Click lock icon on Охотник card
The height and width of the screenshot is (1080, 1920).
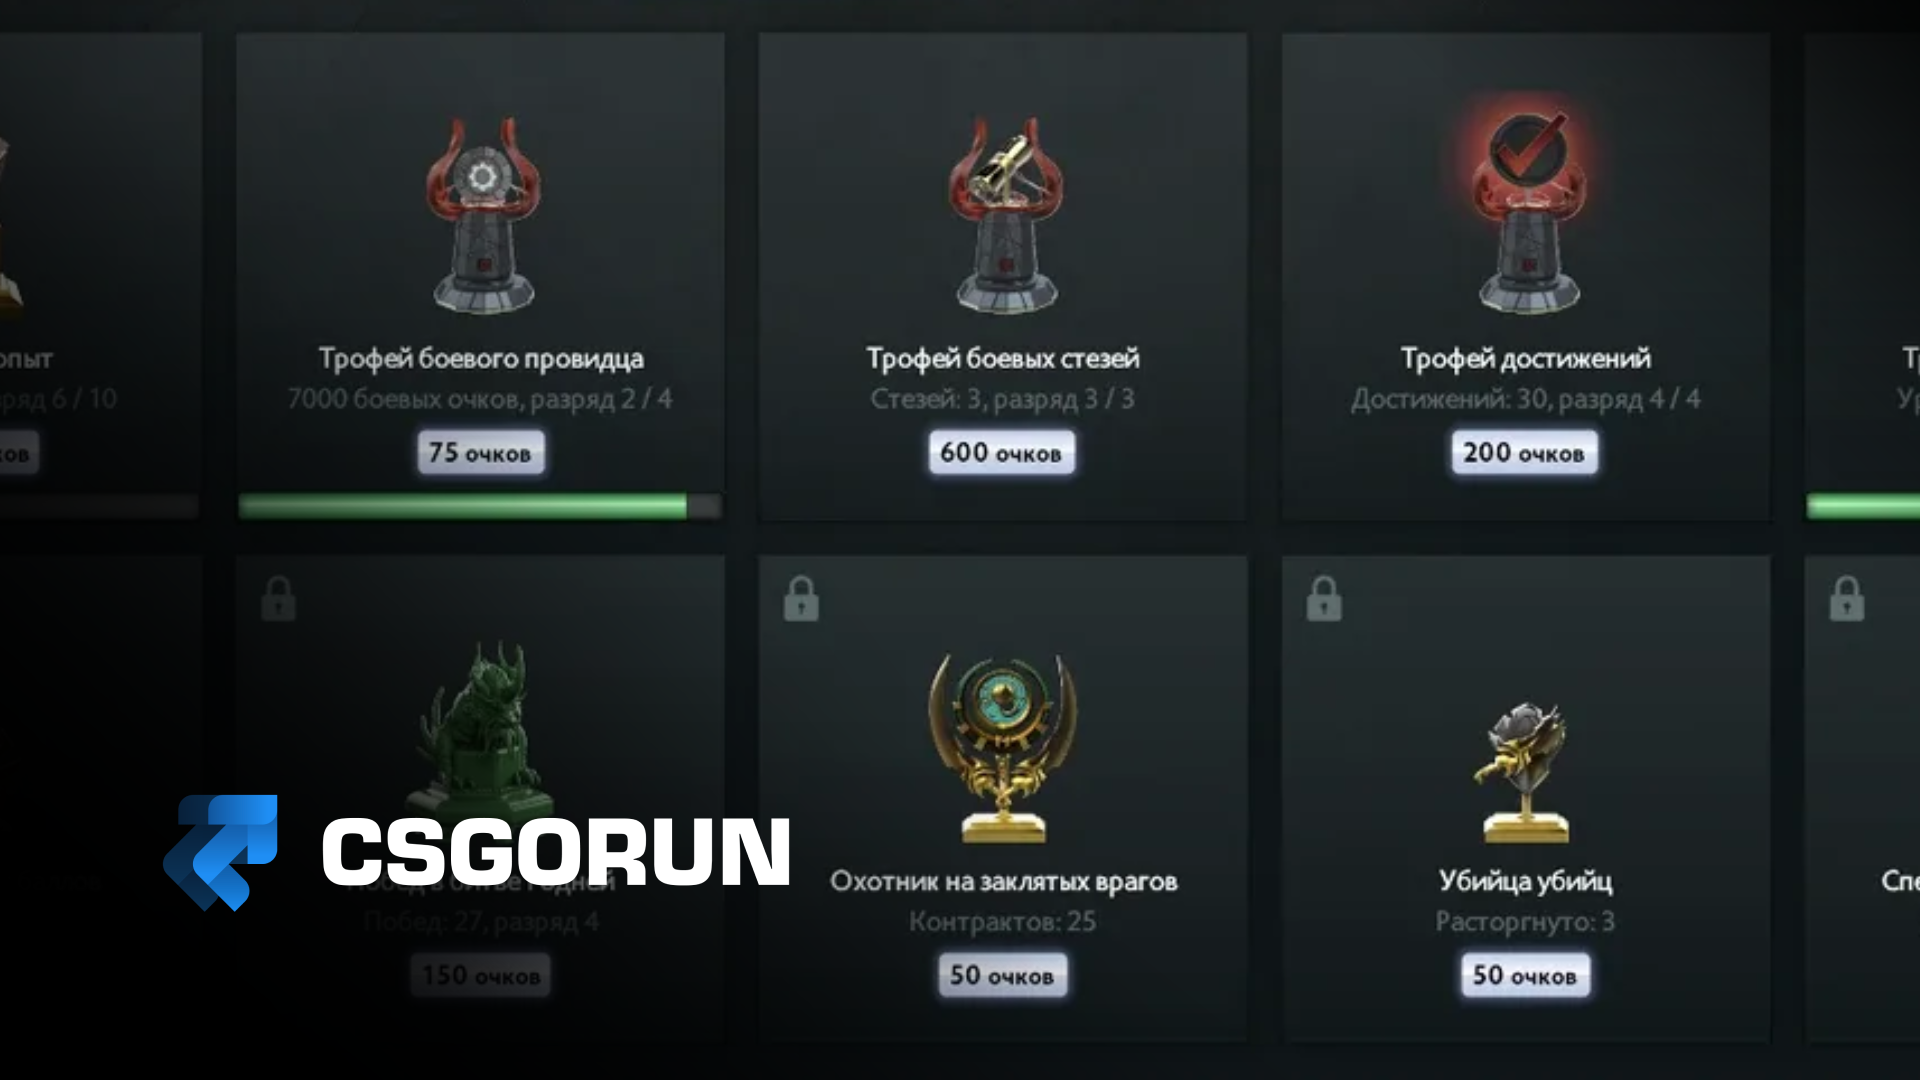(x=801, y=598)
